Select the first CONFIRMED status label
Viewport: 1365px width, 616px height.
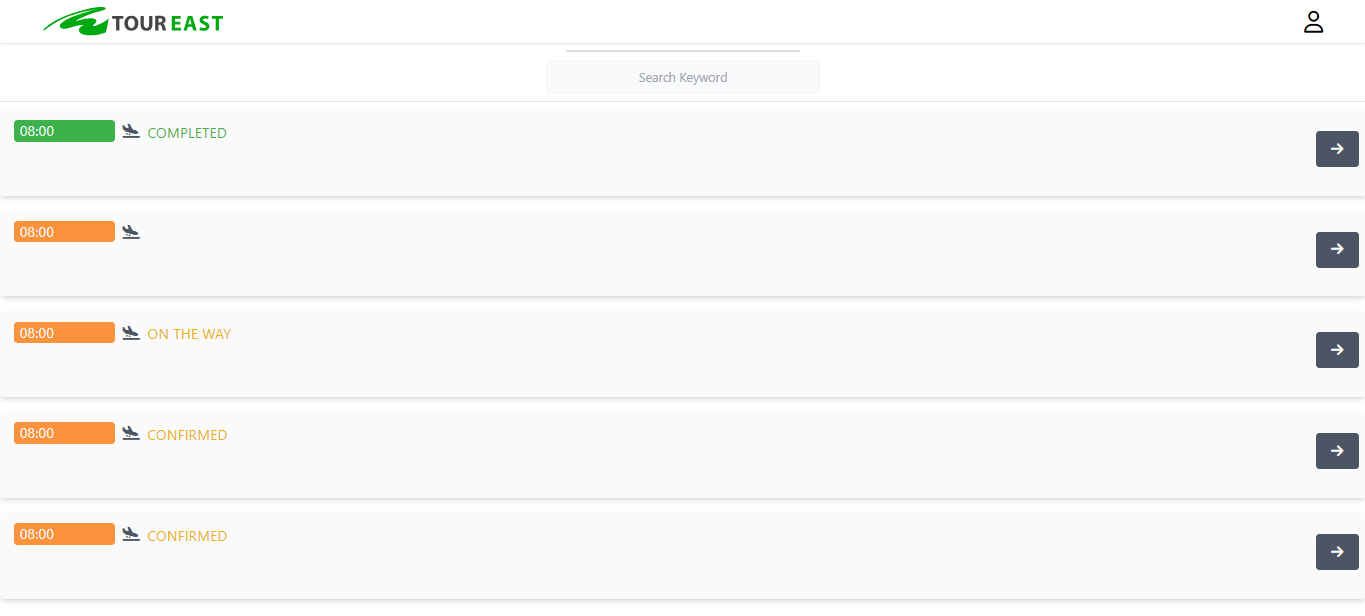coord(187,435)
